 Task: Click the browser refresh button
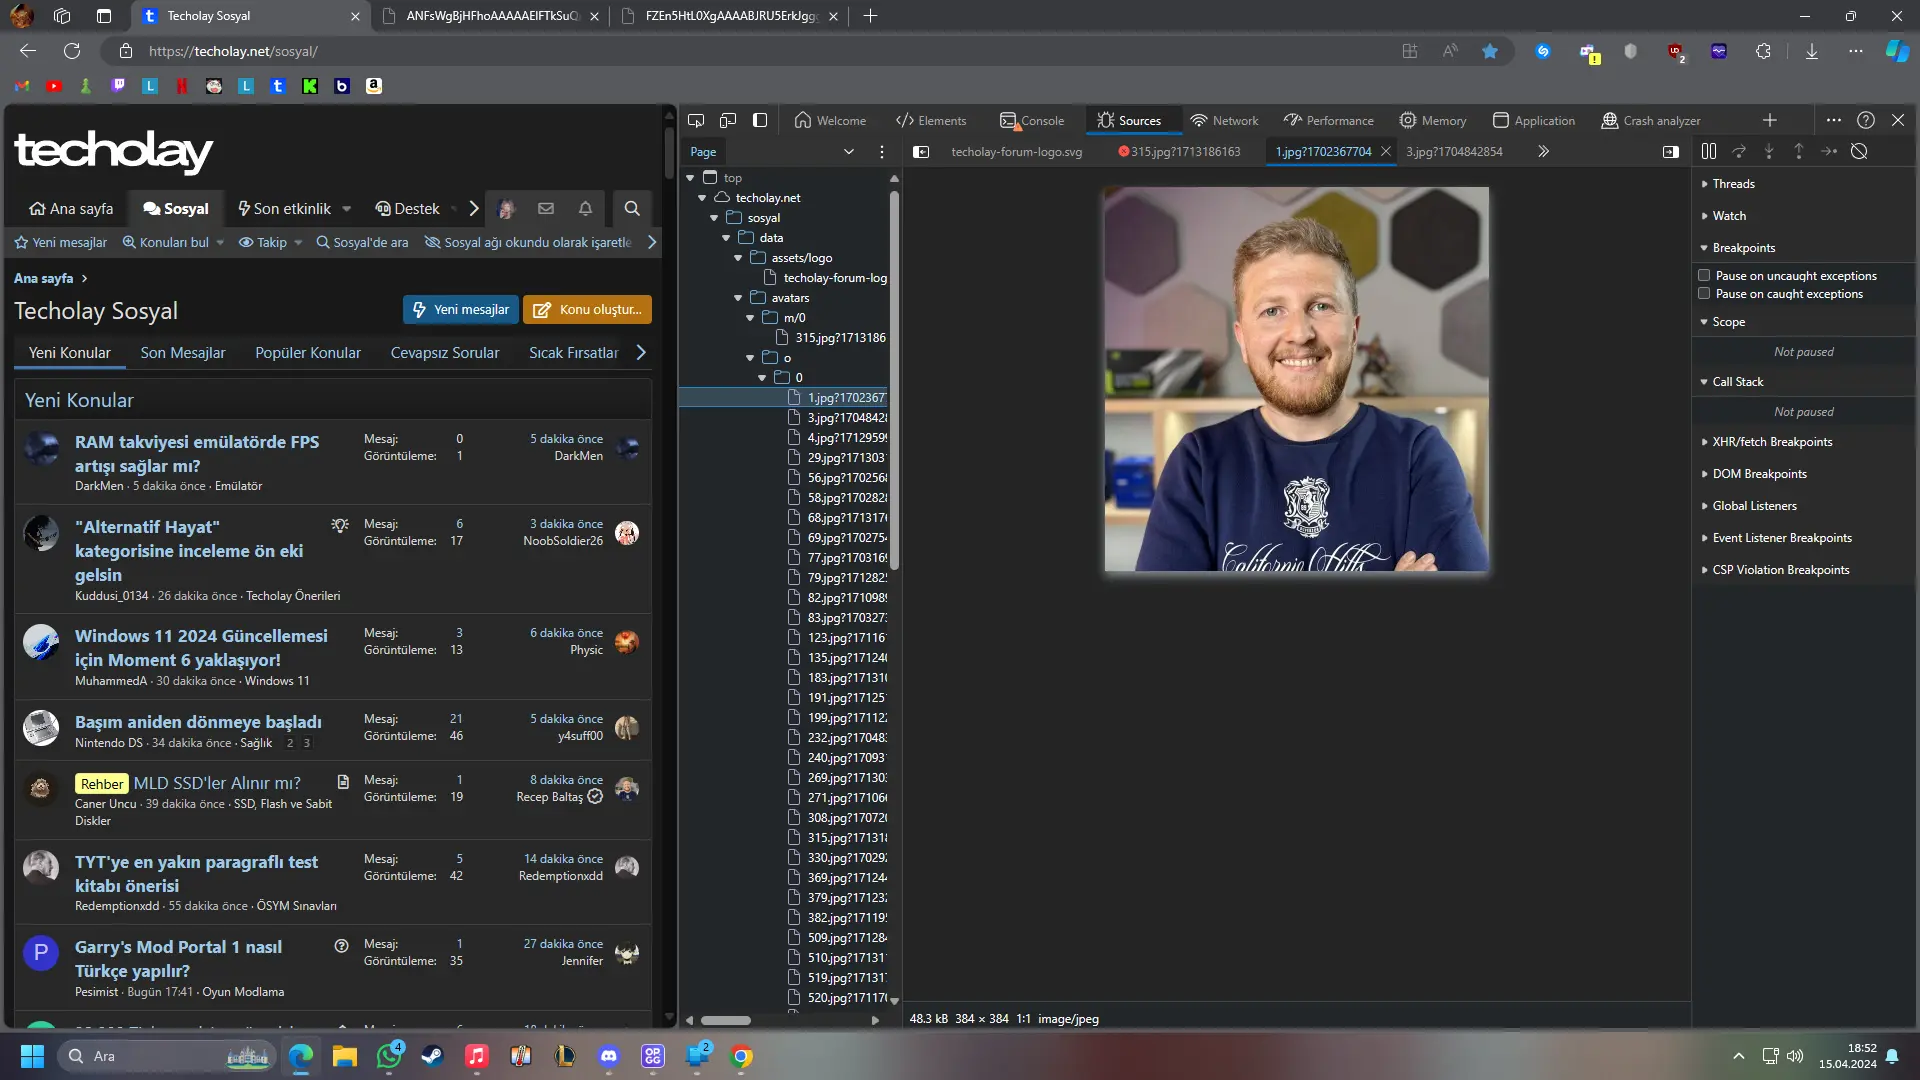72,51
